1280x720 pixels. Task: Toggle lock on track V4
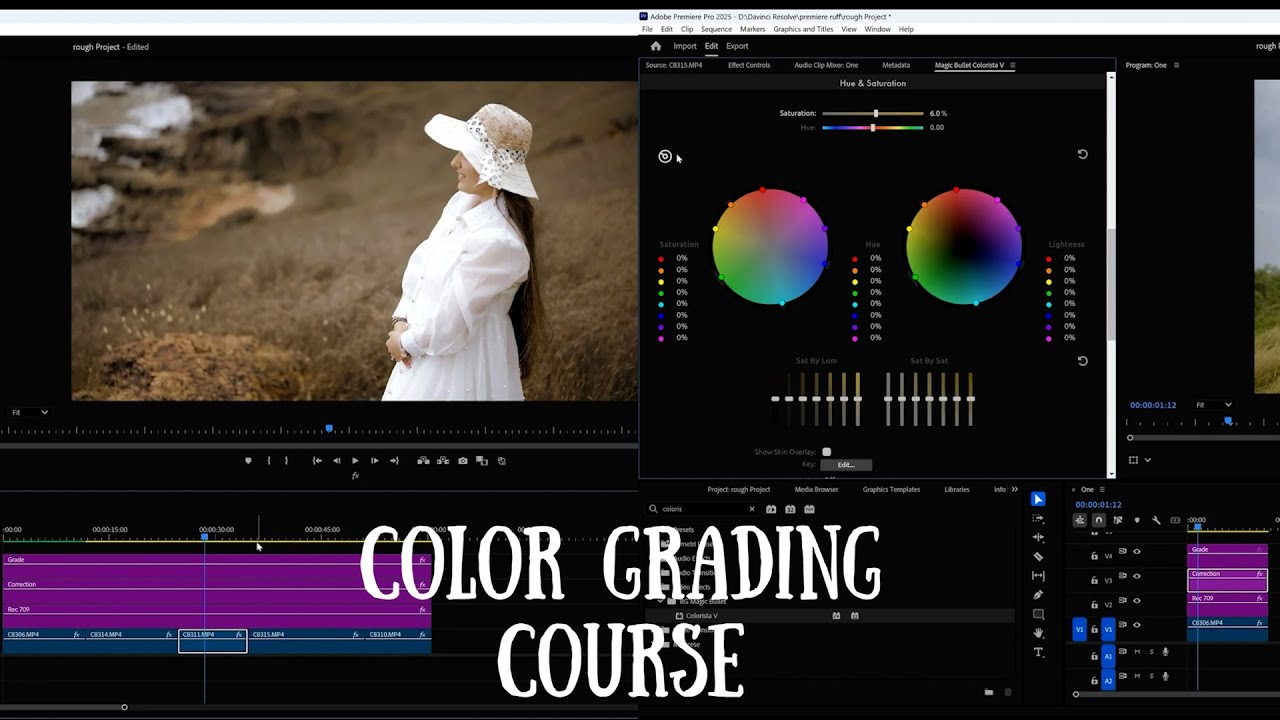[1094, 556]
